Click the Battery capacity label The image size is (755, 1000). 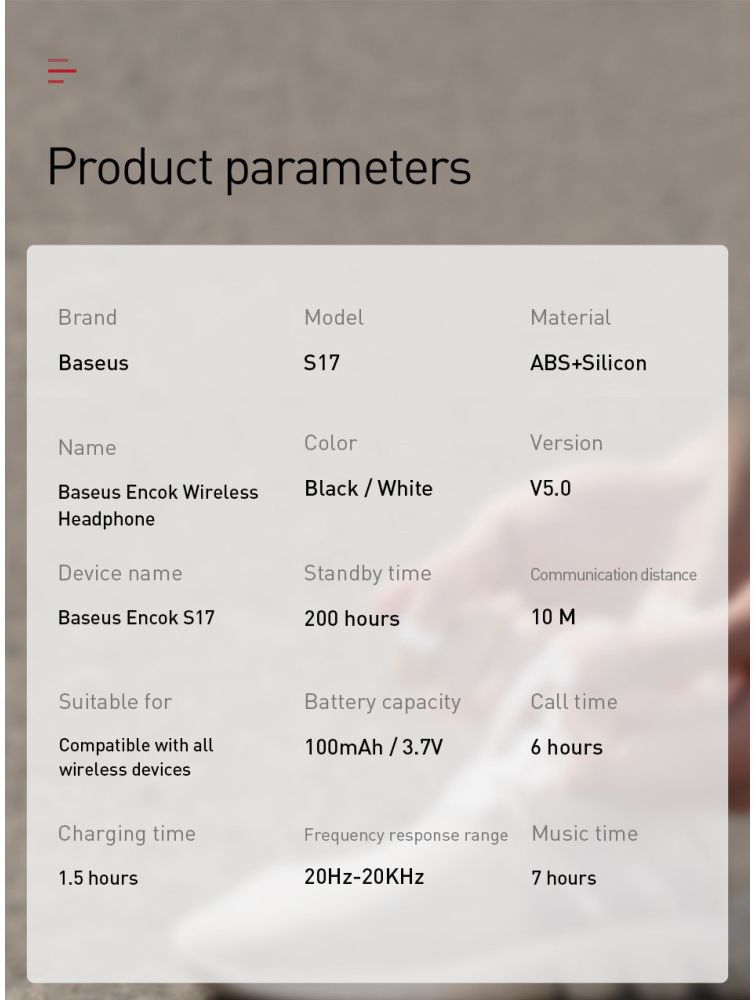click(x=382, y=702)
